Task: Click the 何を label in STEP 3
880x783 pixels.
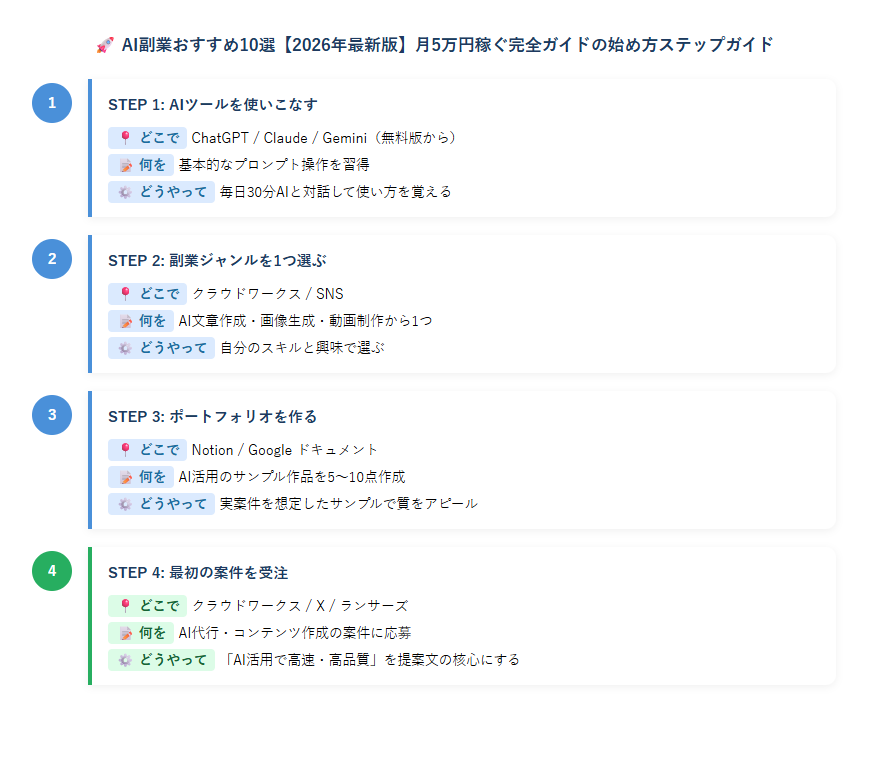Action: point(141,477)
